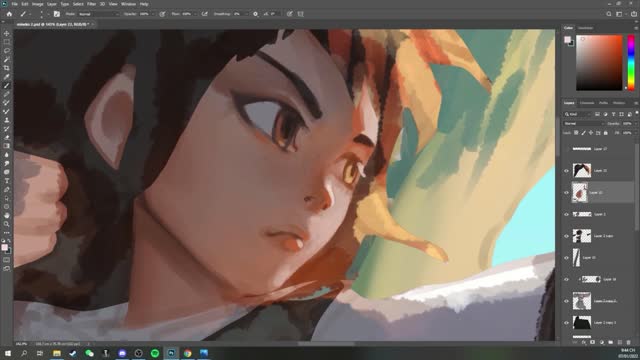Open the brush Mode dropdown
The image size is (640, 360).
click(x=98, y=14)
